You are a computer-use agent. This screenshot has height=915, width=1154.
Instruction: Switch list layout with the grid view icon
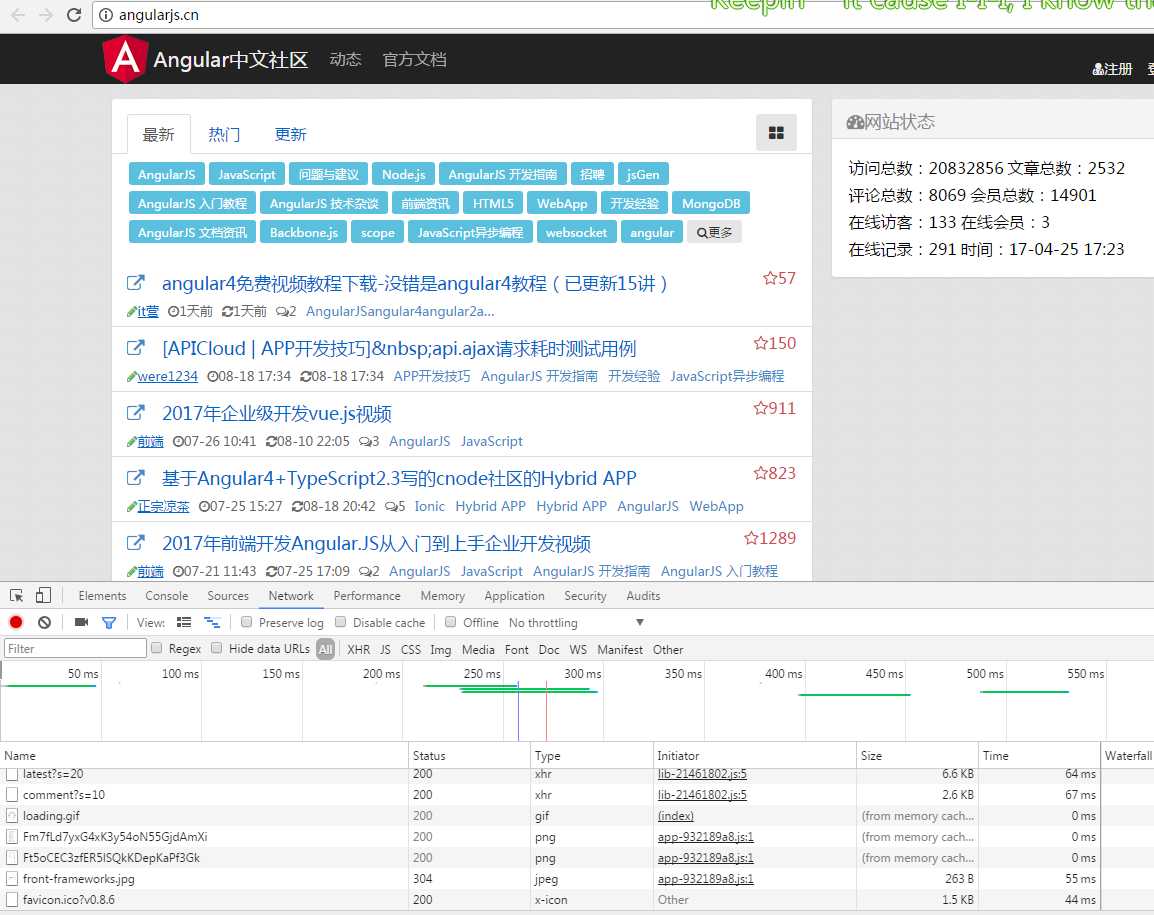coord(776,133)
